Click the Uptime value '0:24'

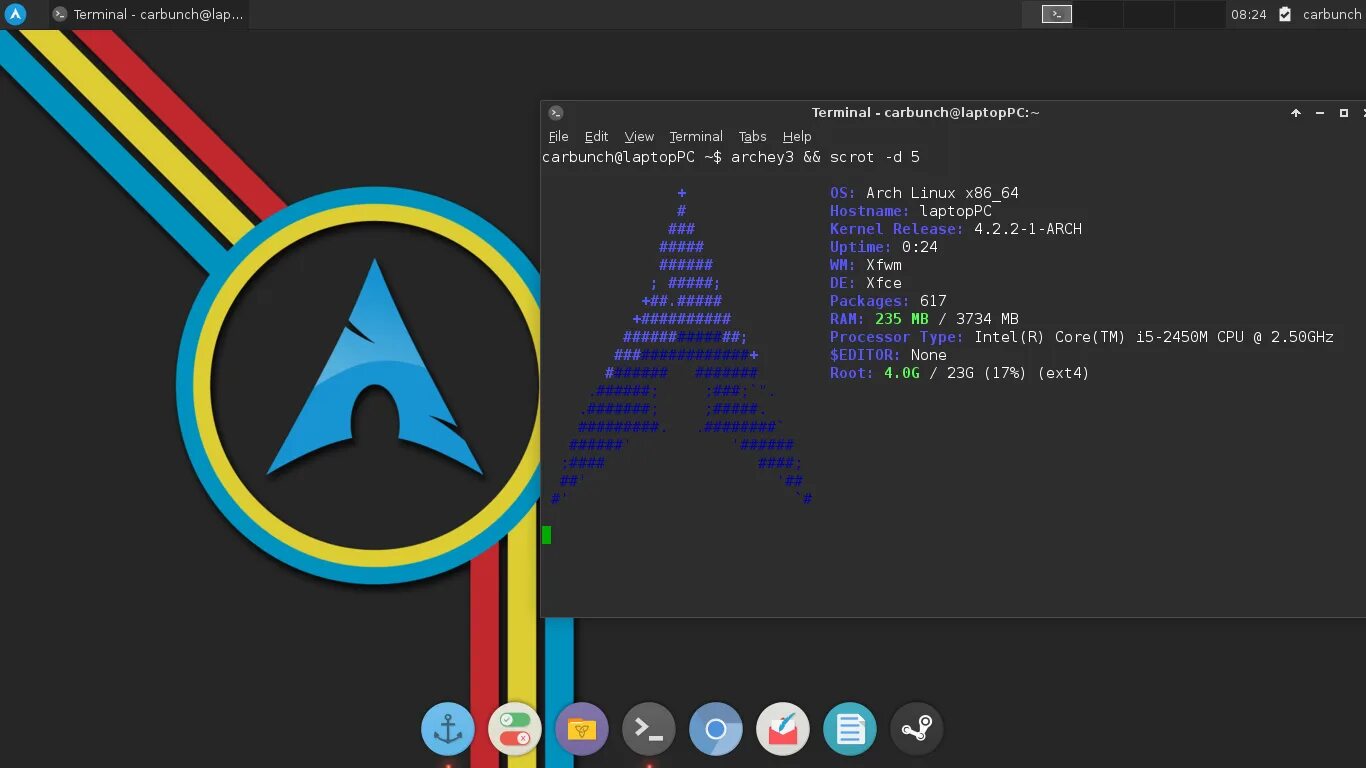pyautogui.click(x=919, y=247)
